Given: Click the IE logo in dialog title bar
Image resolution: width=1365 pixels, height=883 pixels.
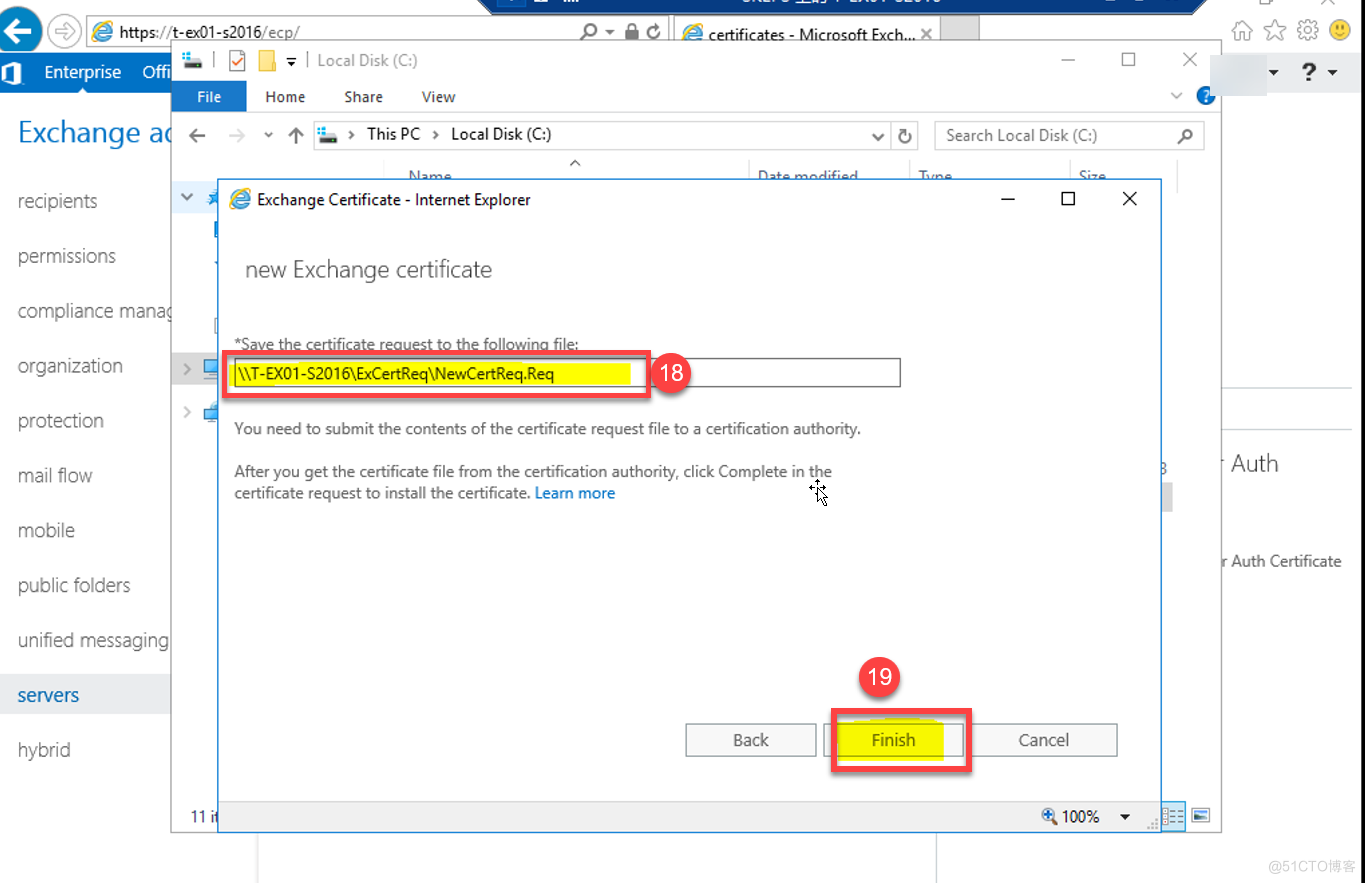Looking at the screenshot, I should tap(240, 199).
